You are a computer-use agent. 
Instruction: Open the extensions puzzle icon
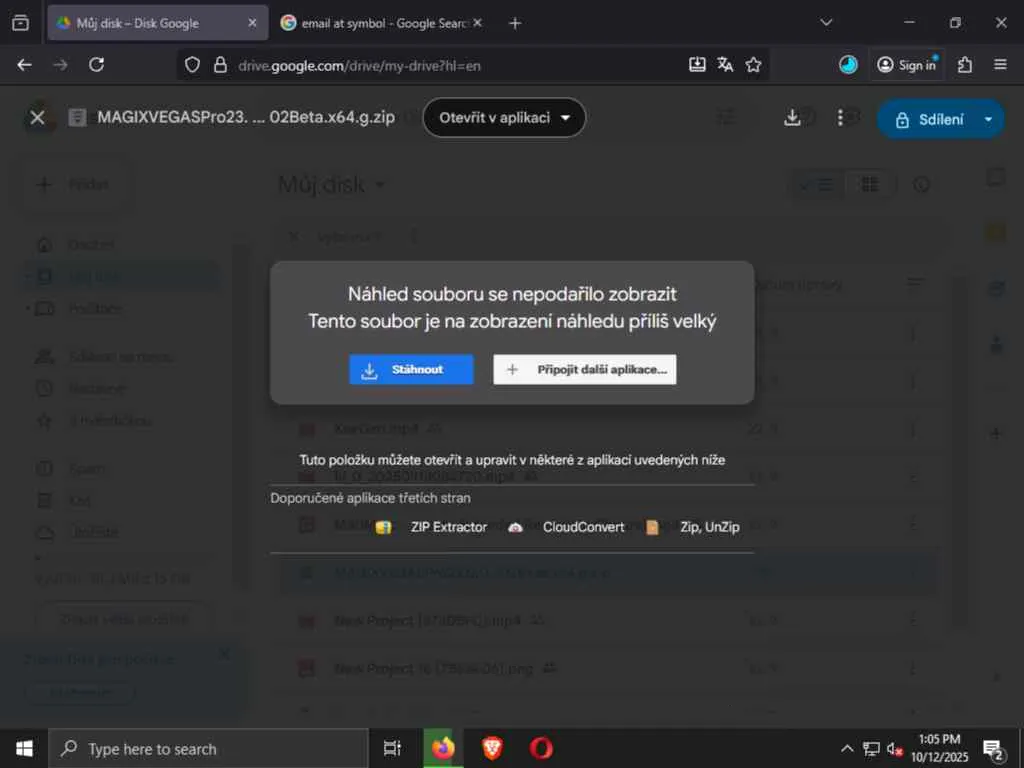coord(965,65)
